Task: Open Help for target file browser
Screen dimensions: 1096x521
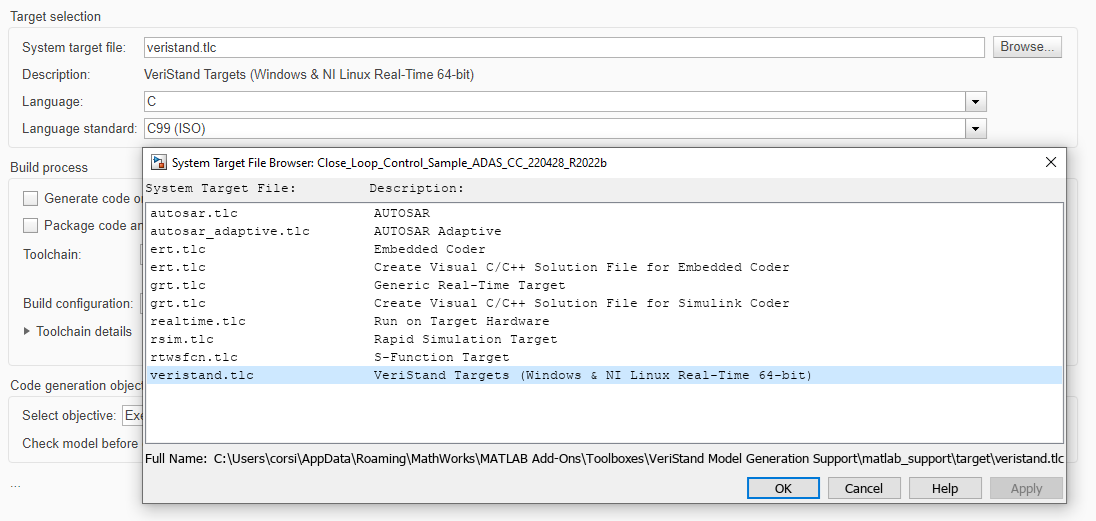Action: pyautogui.click(x=944, y=488)
